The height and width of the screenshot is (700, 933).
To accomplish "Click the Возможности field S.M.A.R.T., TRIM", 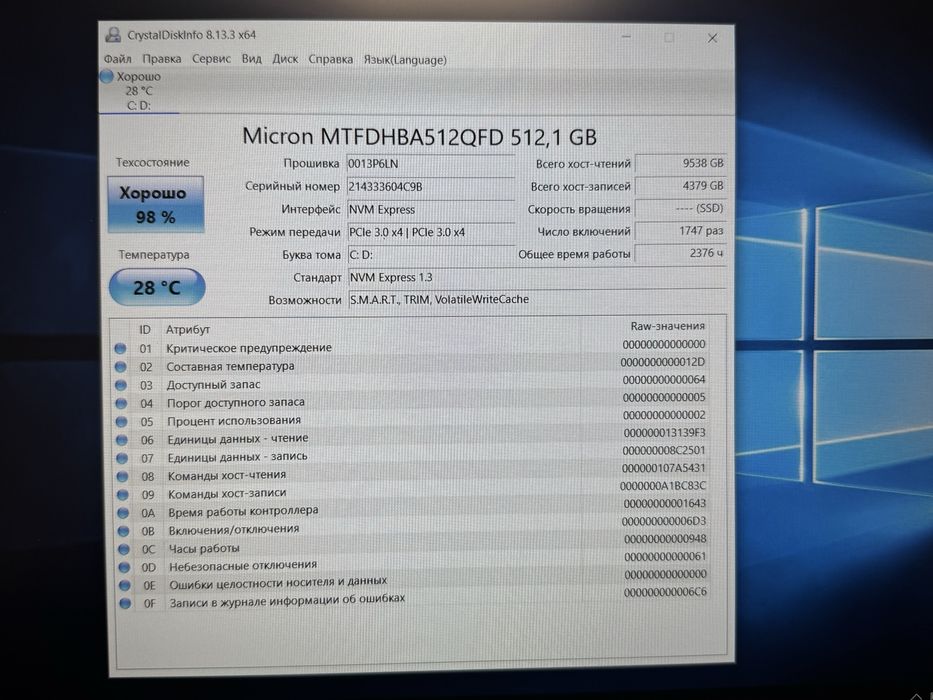I will (x=537, y=299).
